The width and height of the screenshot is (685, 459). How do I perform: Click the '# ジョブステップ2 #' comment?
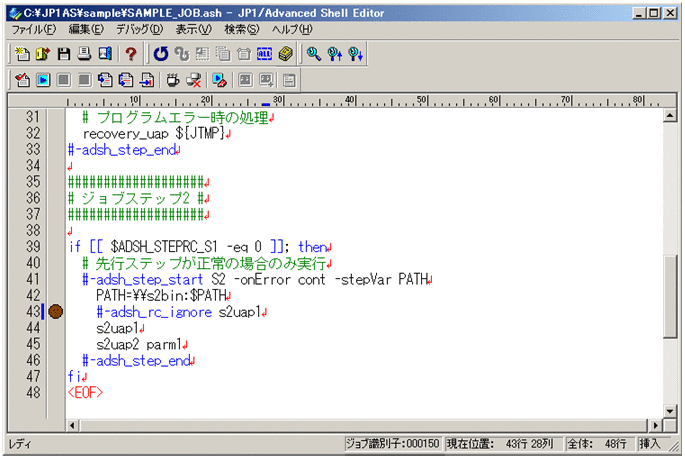135,198
